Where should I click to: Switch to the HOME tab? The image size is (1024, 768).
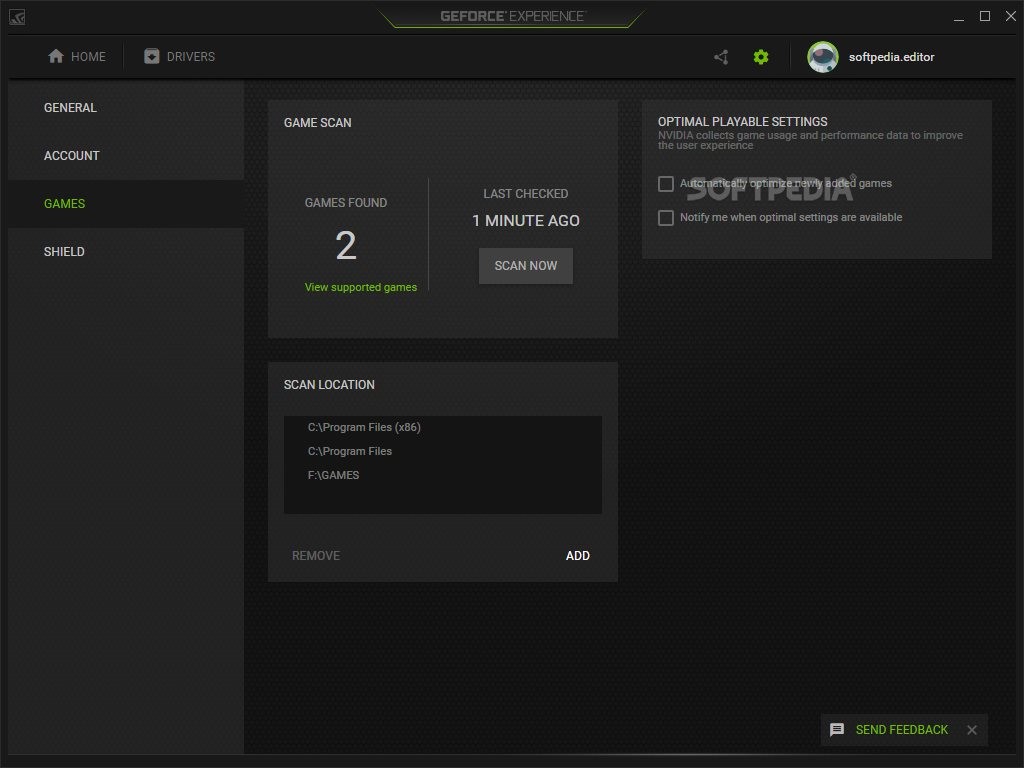coord(76,56)
